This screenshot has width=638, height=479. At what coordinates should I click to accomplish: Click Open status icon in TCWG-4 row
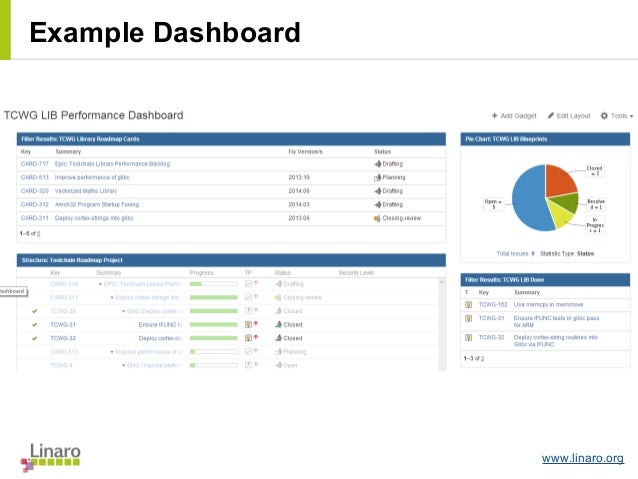pyautogui.click(x=279, y=365)
